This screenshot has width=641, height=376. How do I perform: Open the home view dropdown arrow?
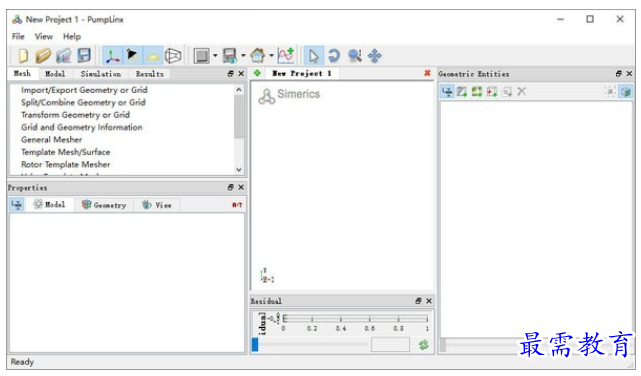pos(271,56)
